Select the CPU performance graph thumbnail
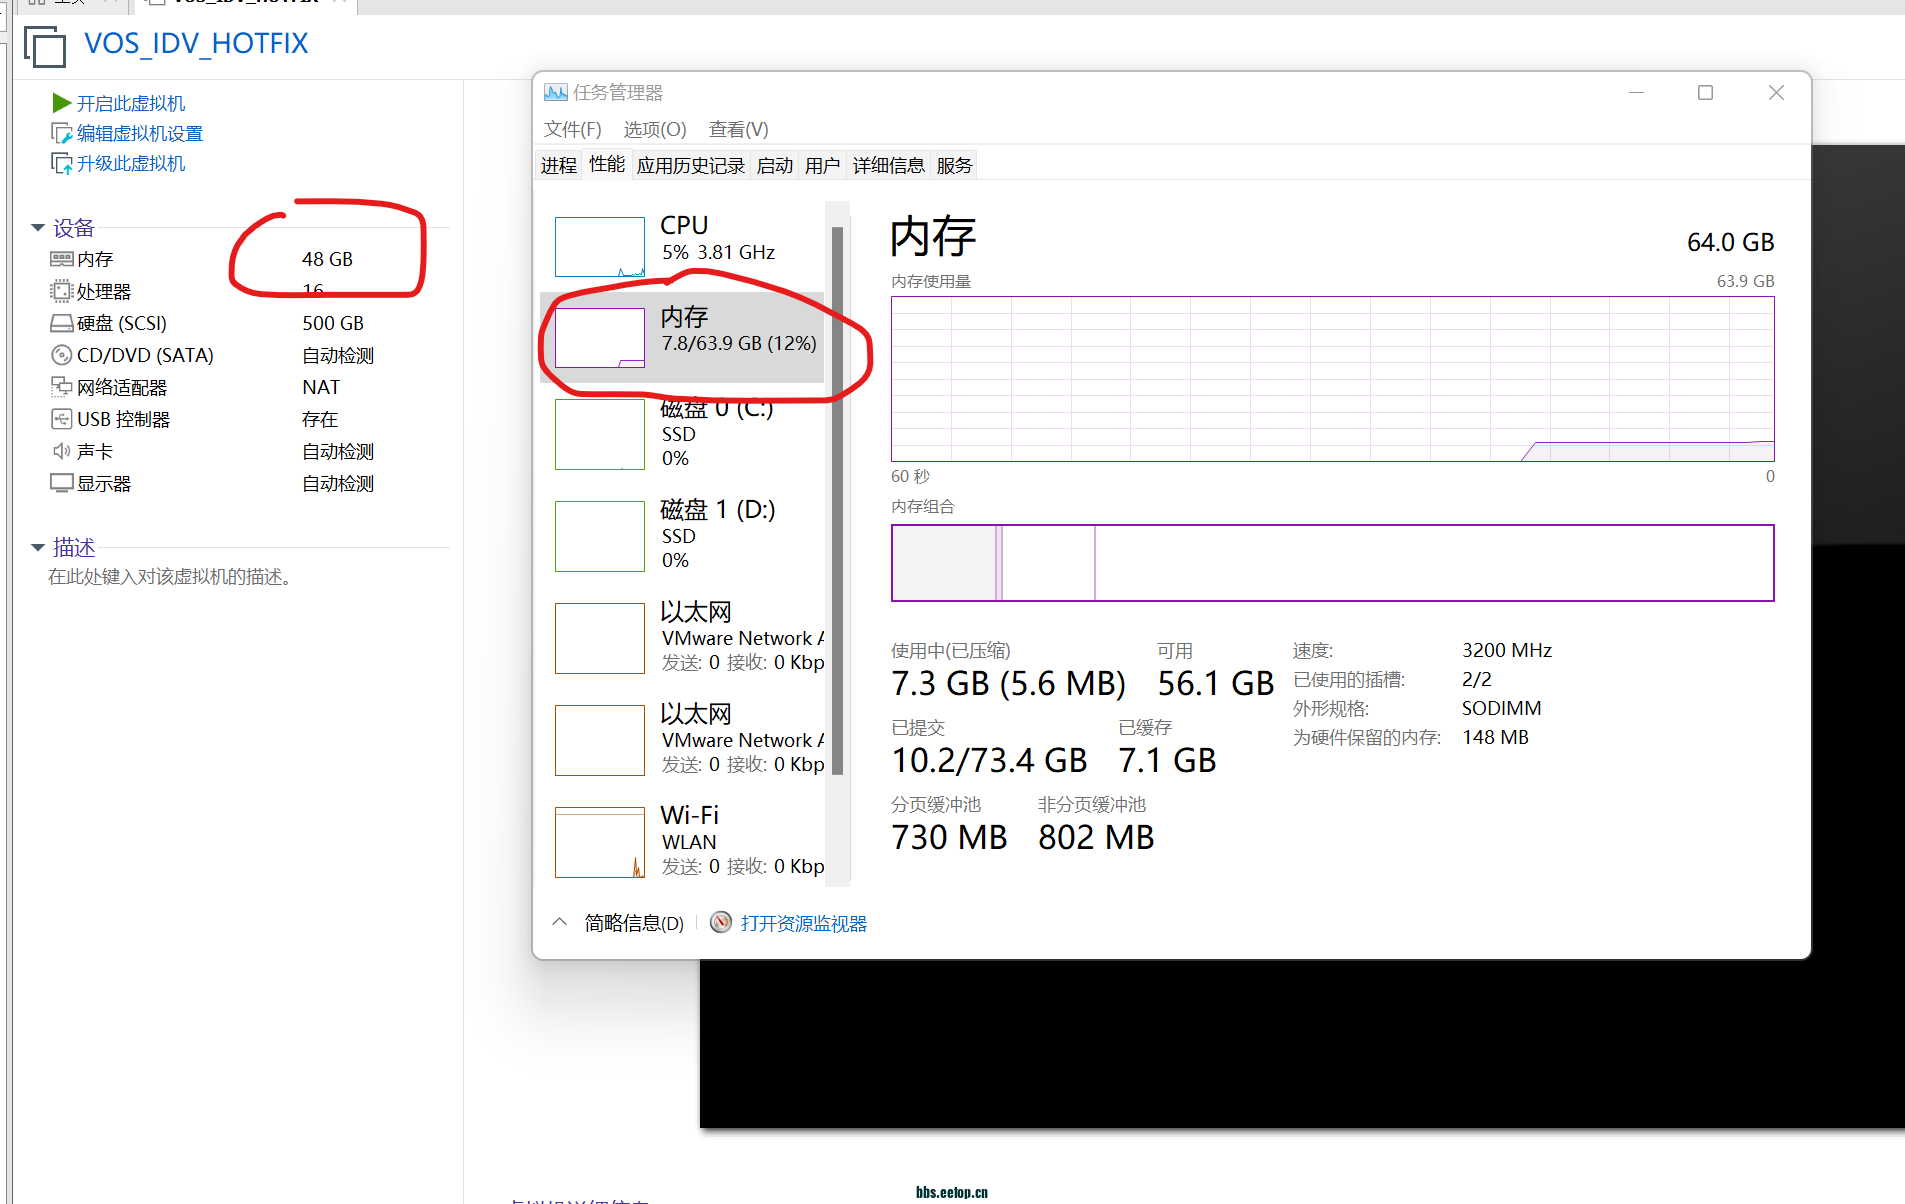 (600, 246)
